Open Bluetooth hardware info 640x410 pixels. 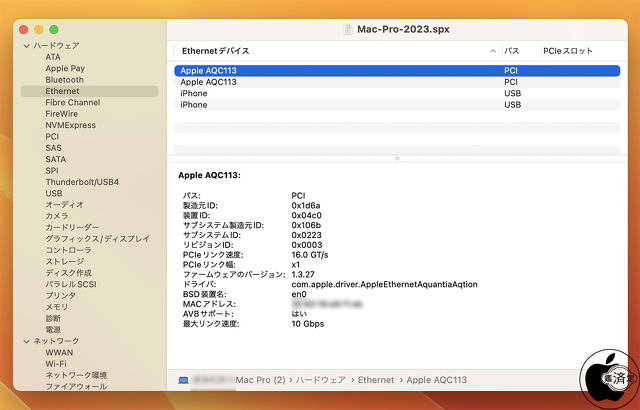click(64, 80)
